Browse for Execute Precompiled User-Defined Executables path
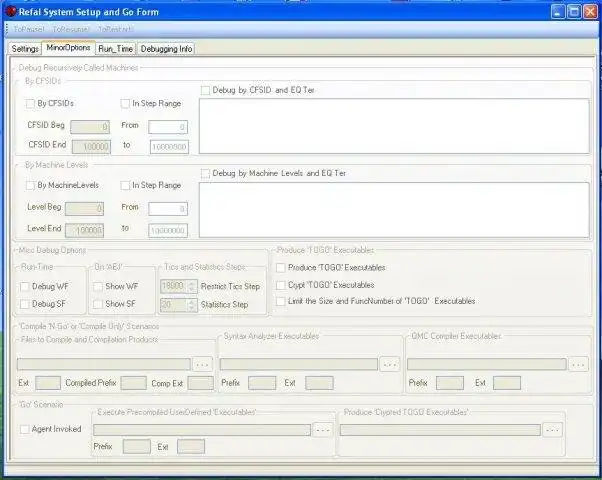602x480 pixels. click(322, 430)
